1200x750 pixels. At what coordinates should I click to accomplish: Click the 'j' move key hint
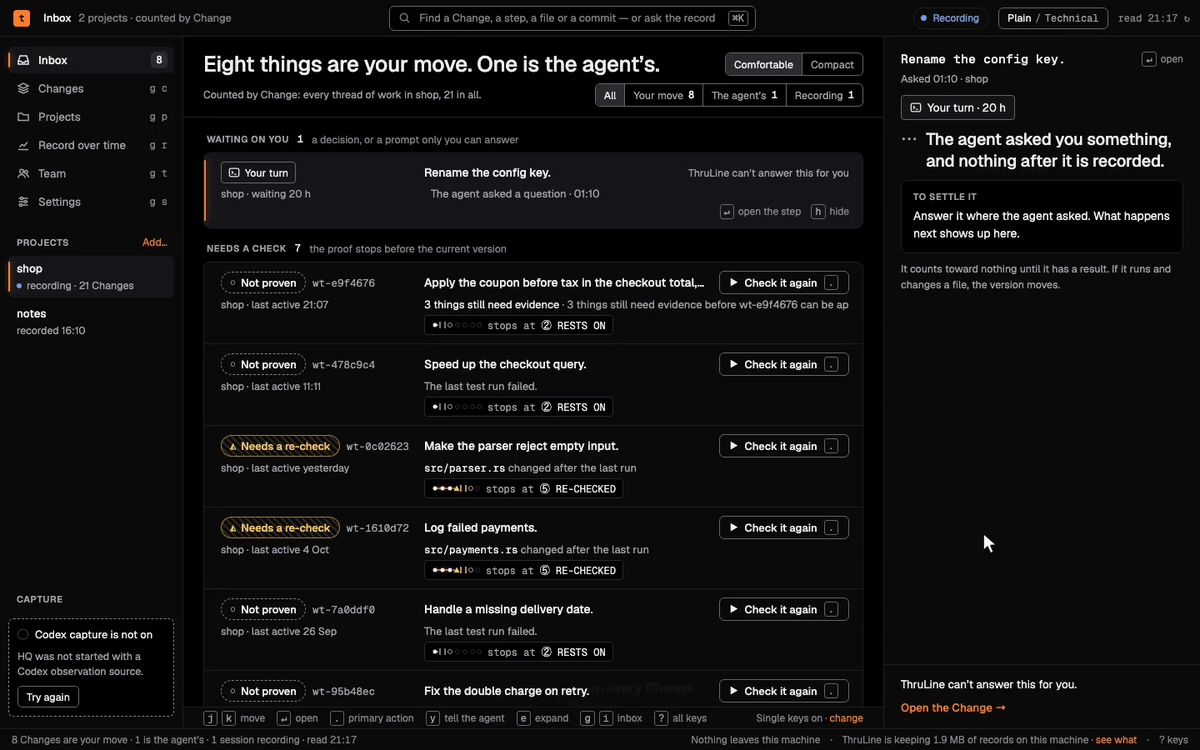210,718
